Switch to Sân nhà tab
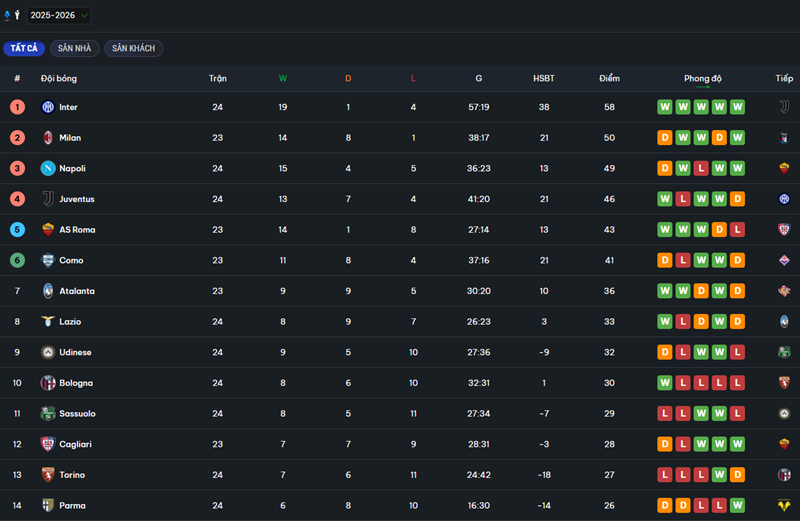Image resolution: width=800 pixels, height=521 pixels. (x=74, y=48)
